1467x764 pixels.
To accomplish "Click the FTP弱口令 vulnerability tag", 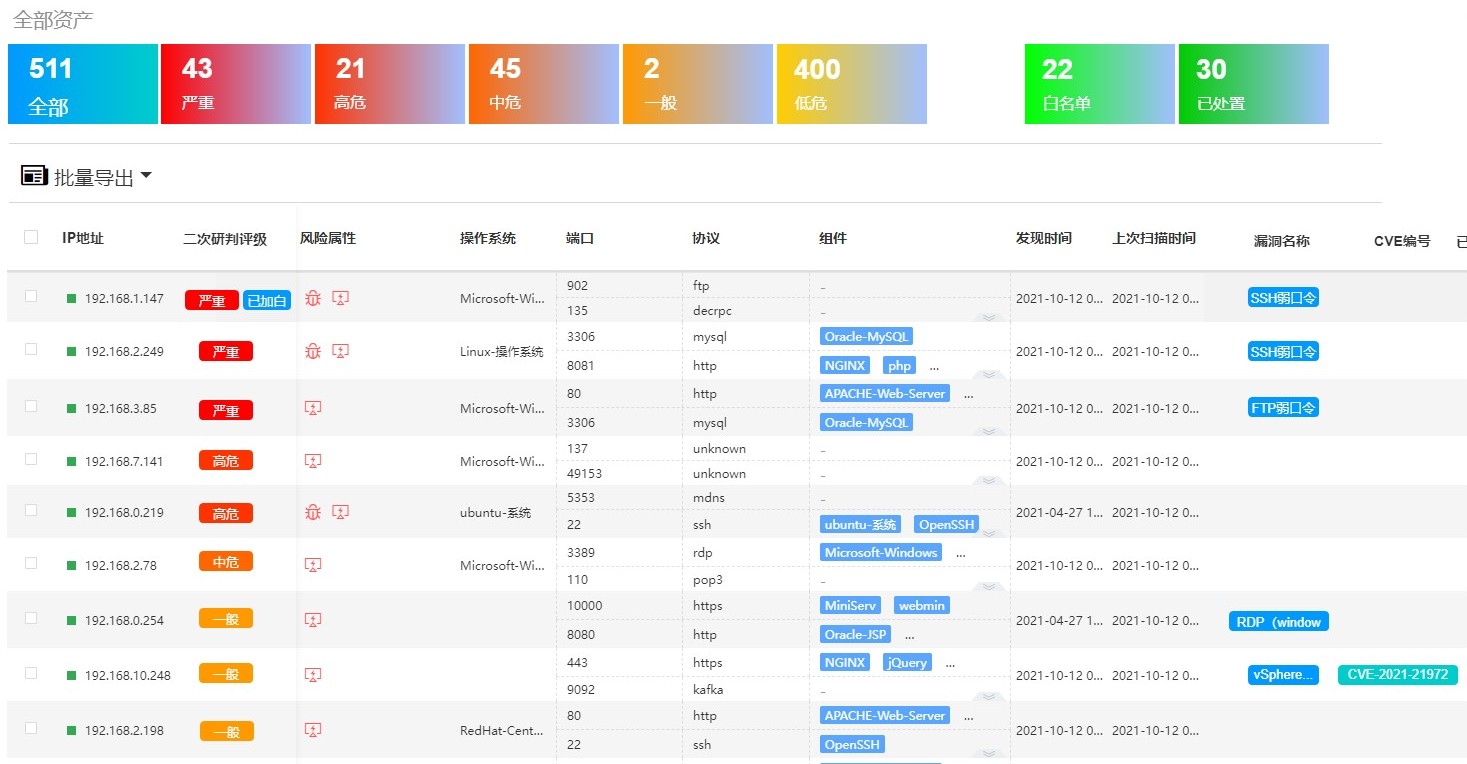I will pos(1283,407).
